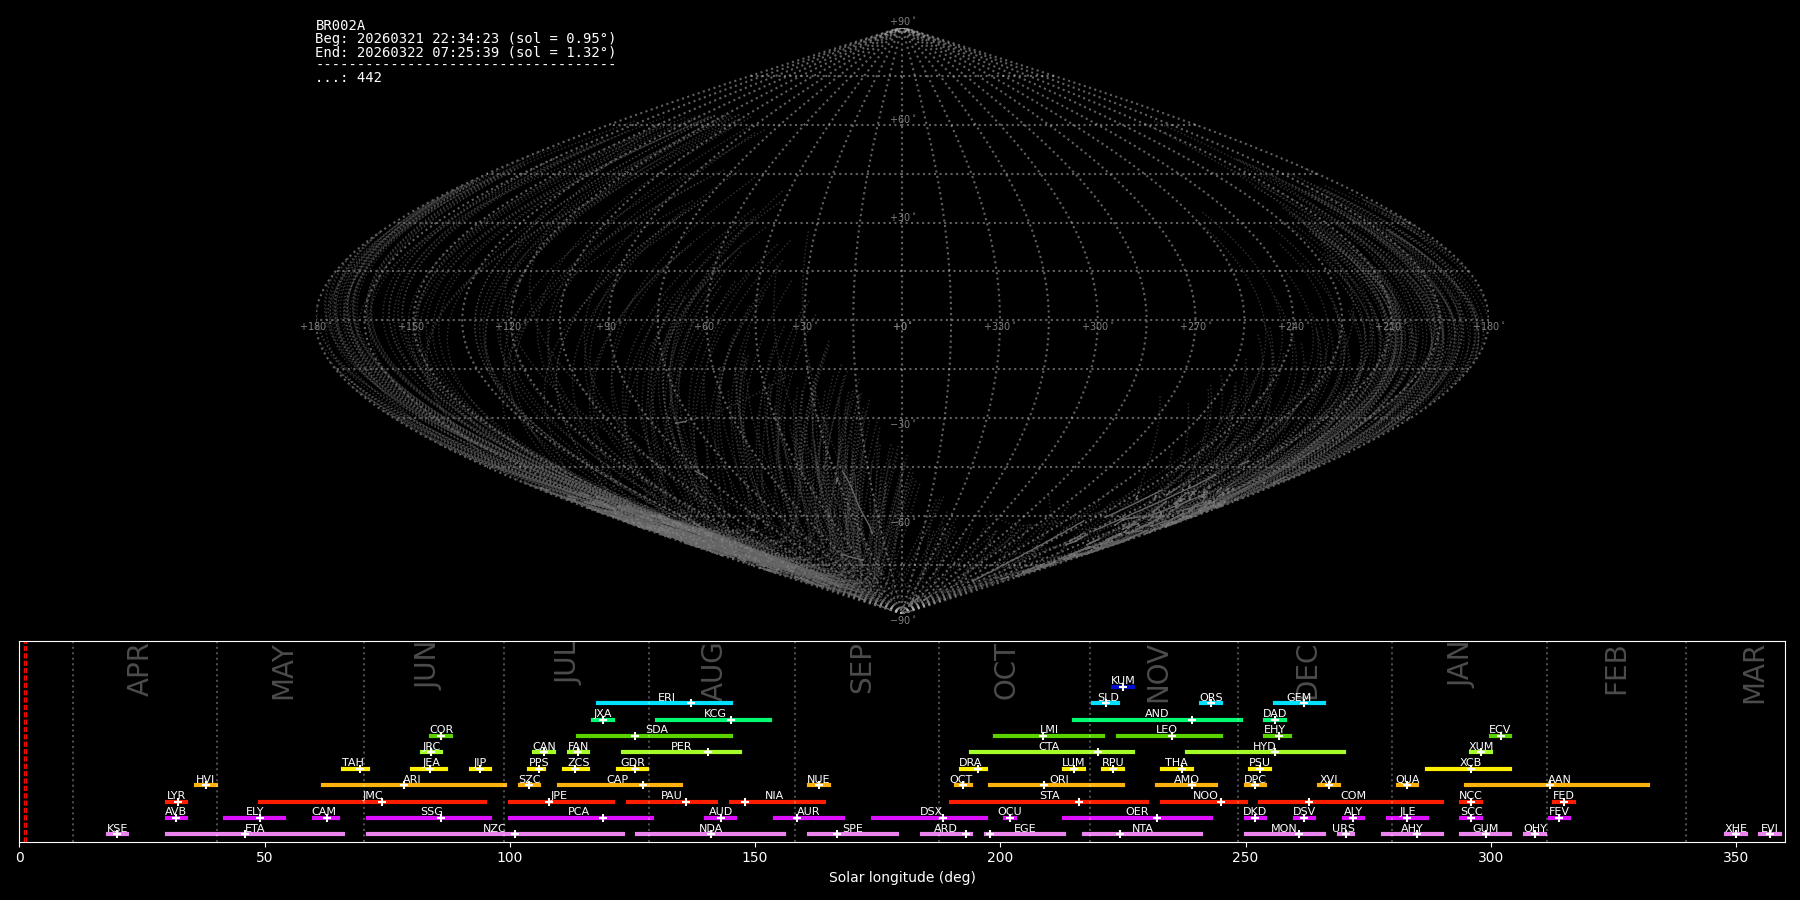Click the Solar longitude axis label
Image resolution: width=1800 pixels, height=900 pixels.
[x=902, y=878]
